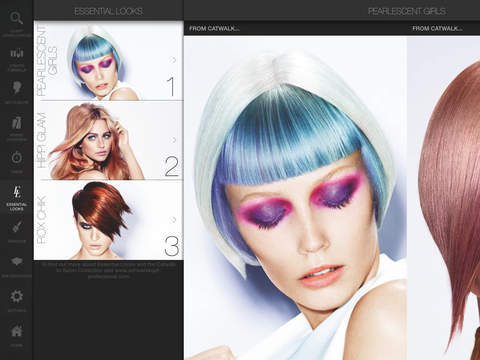The width and height of the screenshot is (480, 360).
Task: Open the large blue-fringe catwalk photo
Action: click(x=295, y=198)
